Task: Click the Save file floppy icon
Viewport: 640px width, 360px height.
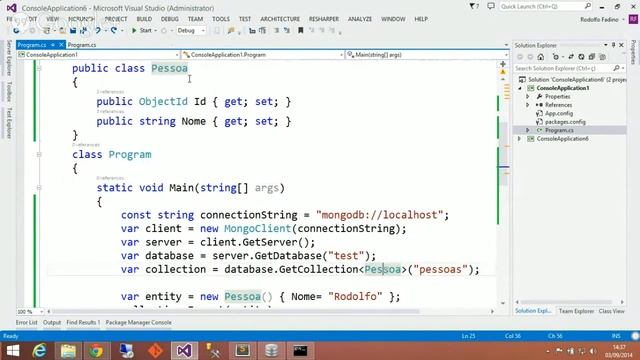Action: 73,31
